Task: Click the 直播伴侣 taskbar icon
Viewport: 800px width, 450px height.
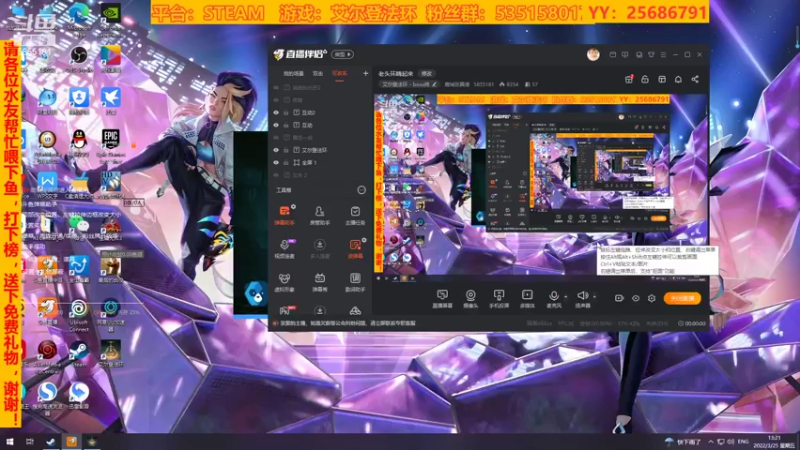Action: click(x=71, y=441)
